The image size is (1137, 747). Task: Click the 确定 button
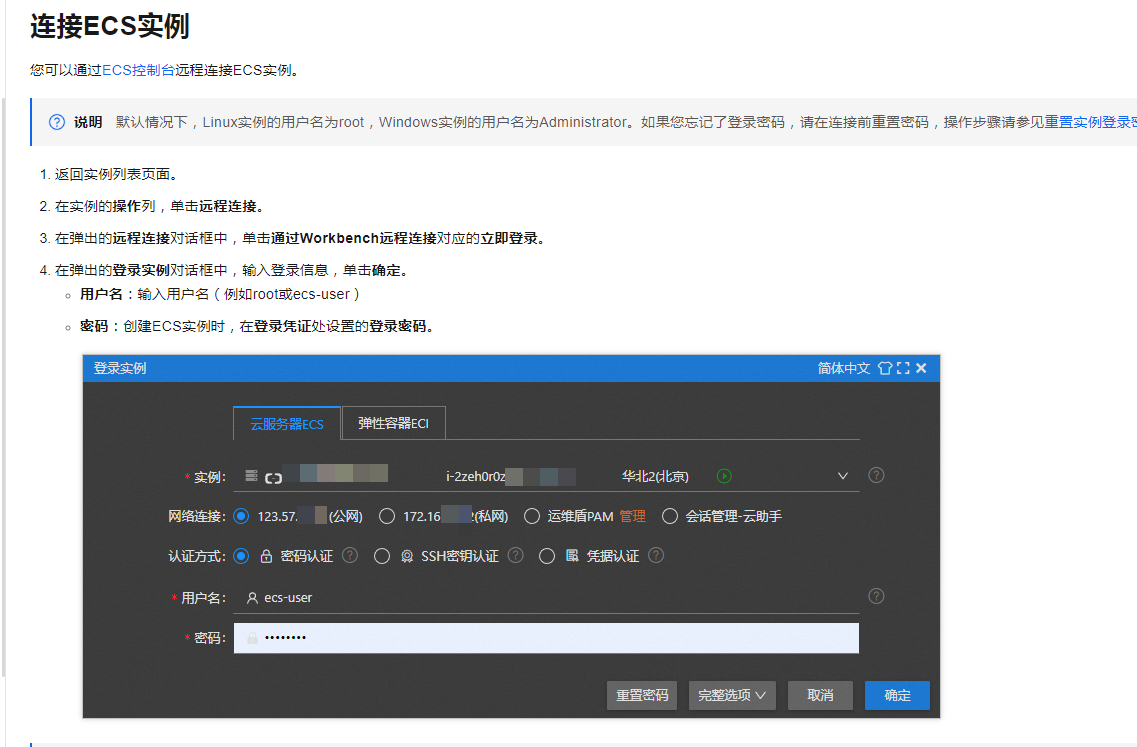(897, 696)
